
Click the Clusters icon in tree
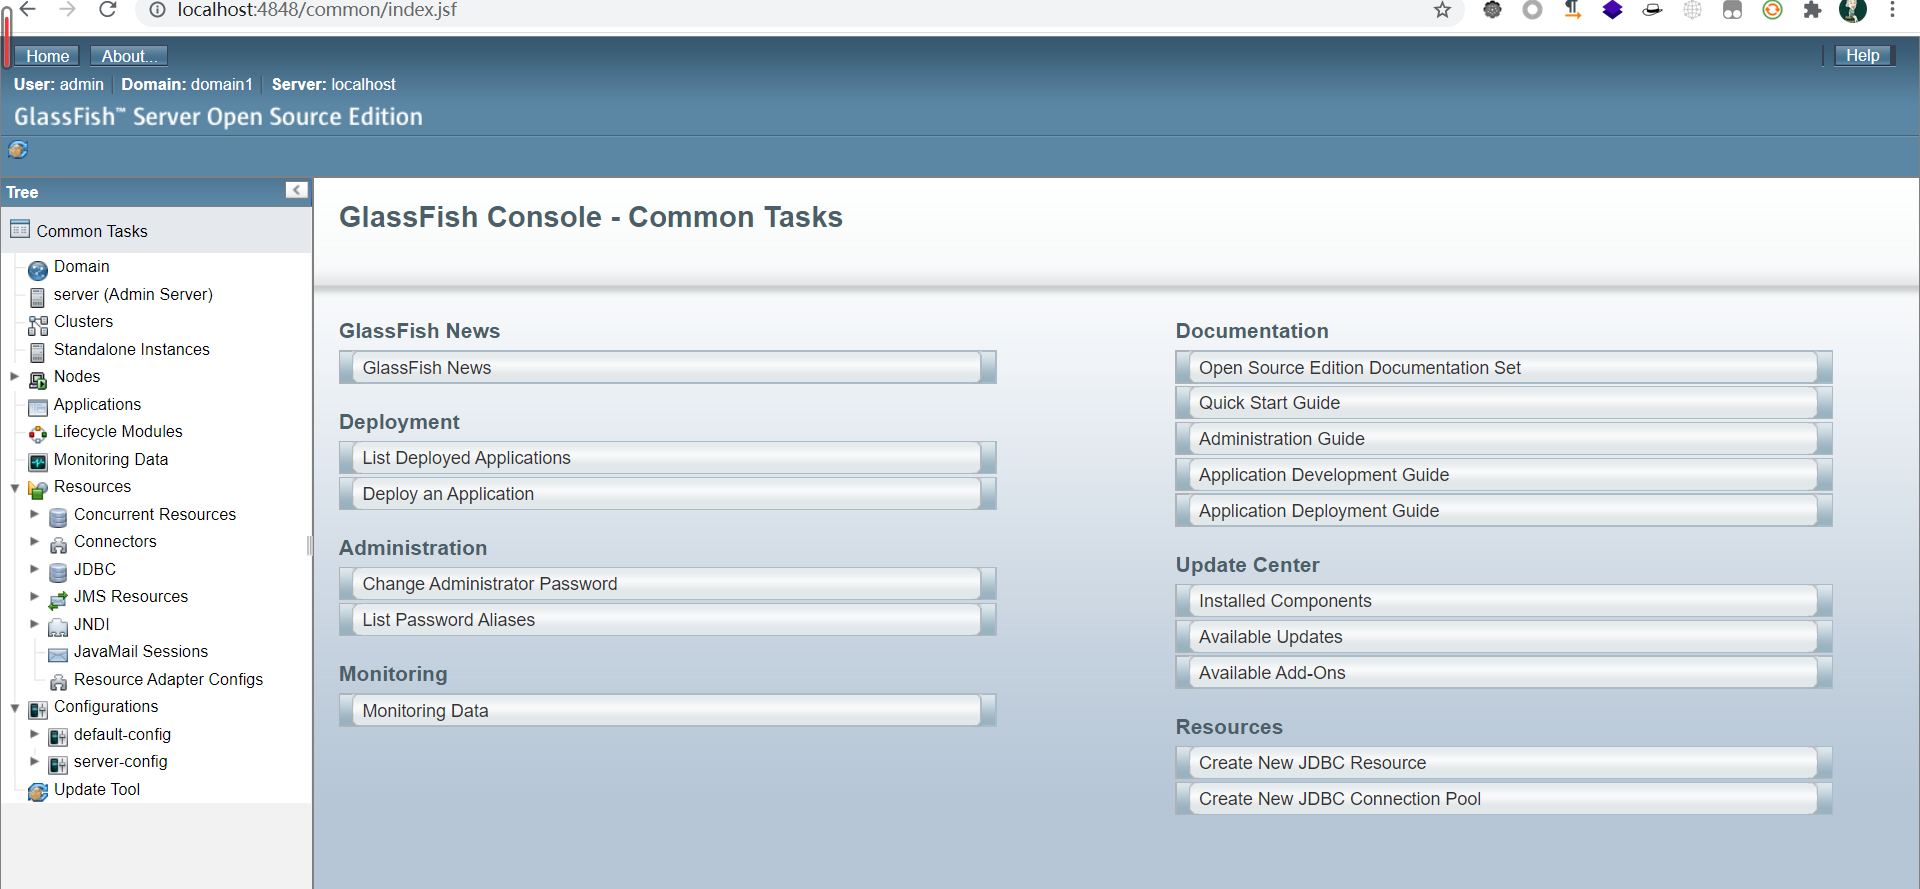[x=38, y=325]
